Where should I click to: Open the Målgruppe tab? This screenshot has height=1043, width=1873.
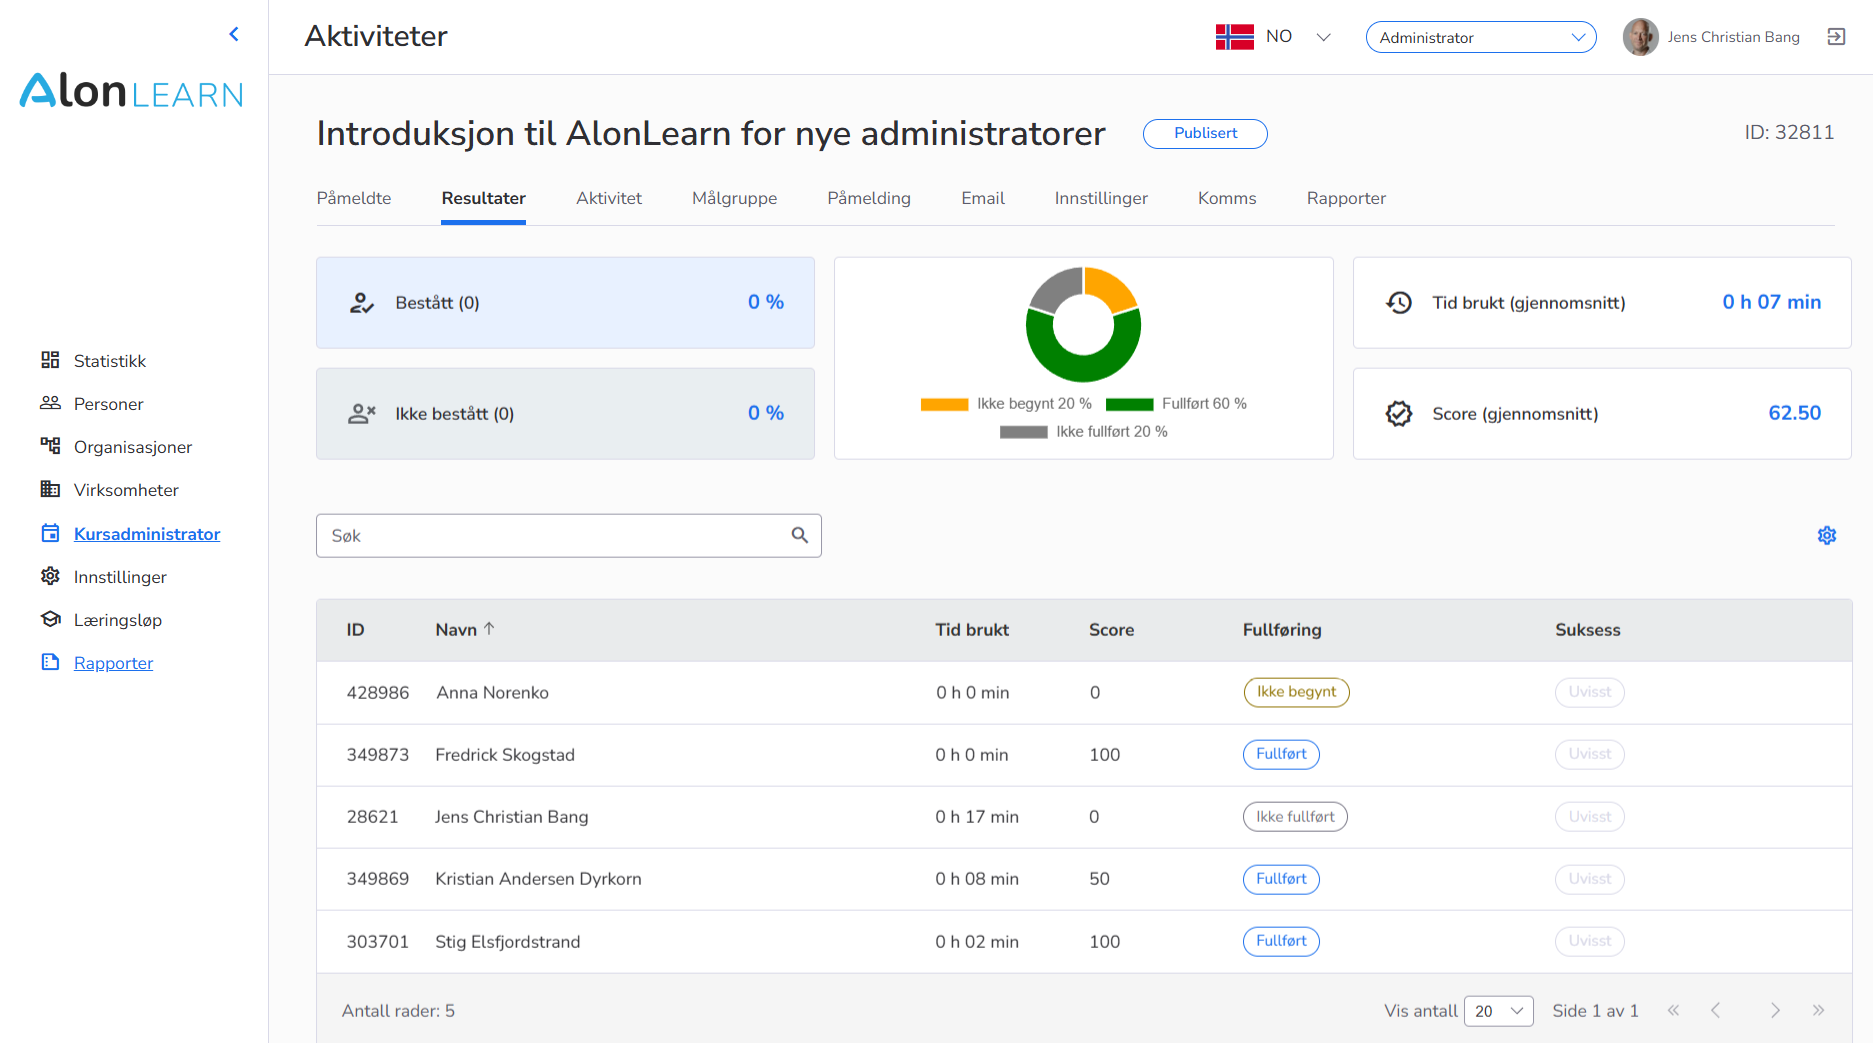(x=734, y=198)
